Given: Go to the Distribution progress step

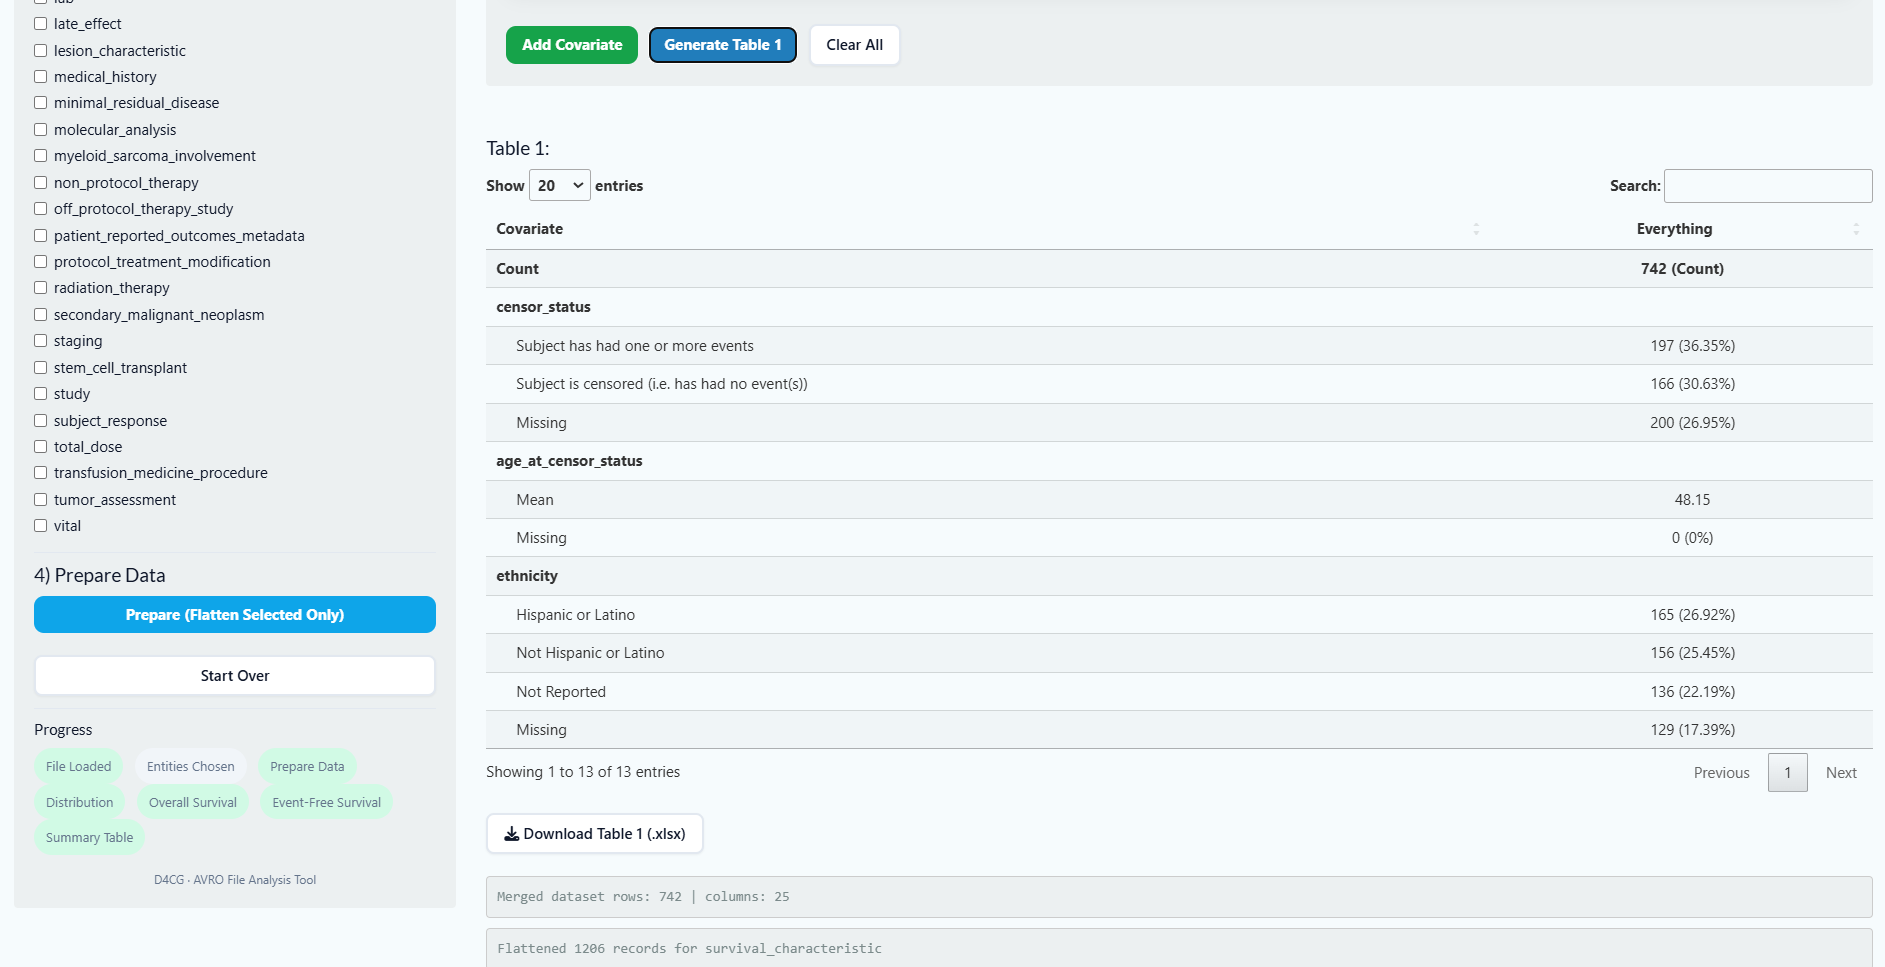Looking at the screenshot, I should 79,803.
